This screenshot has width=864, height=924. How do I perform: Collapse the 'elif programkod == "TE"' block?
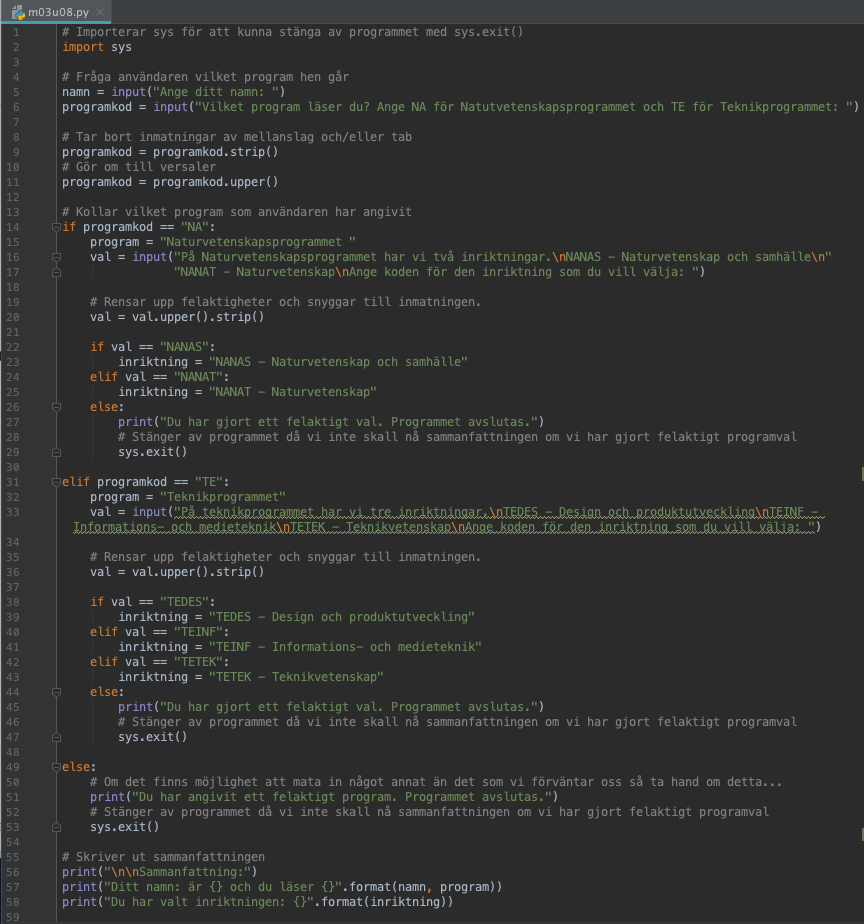[56, 482]
